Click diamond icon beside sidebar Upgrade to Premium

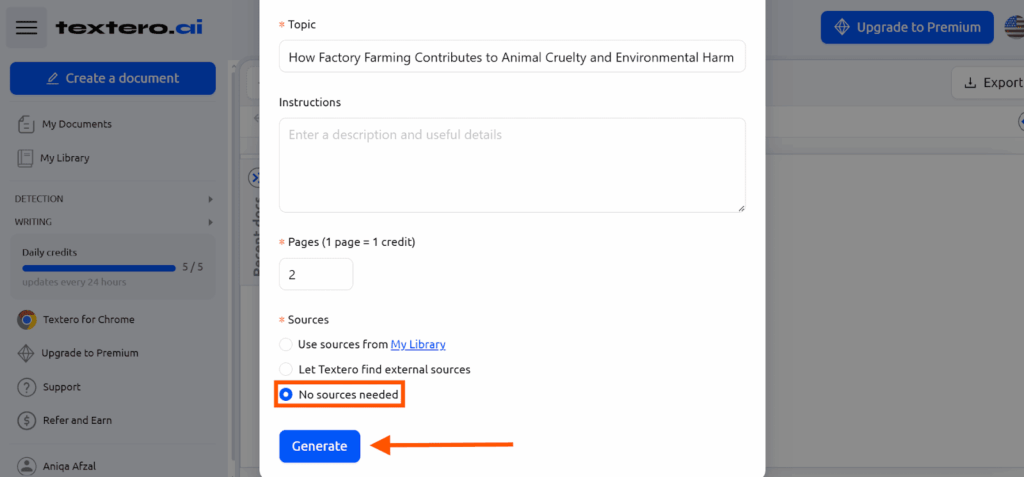pyautogui.click(x=26, y=353)
